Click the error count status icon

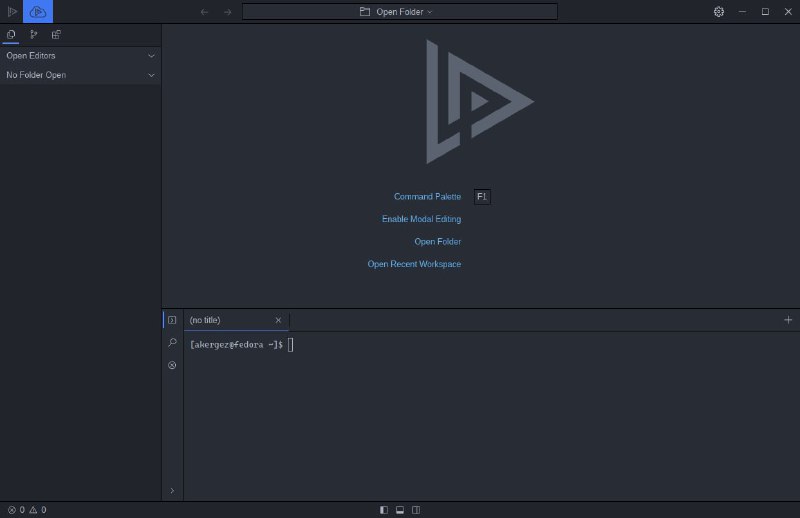12,510
